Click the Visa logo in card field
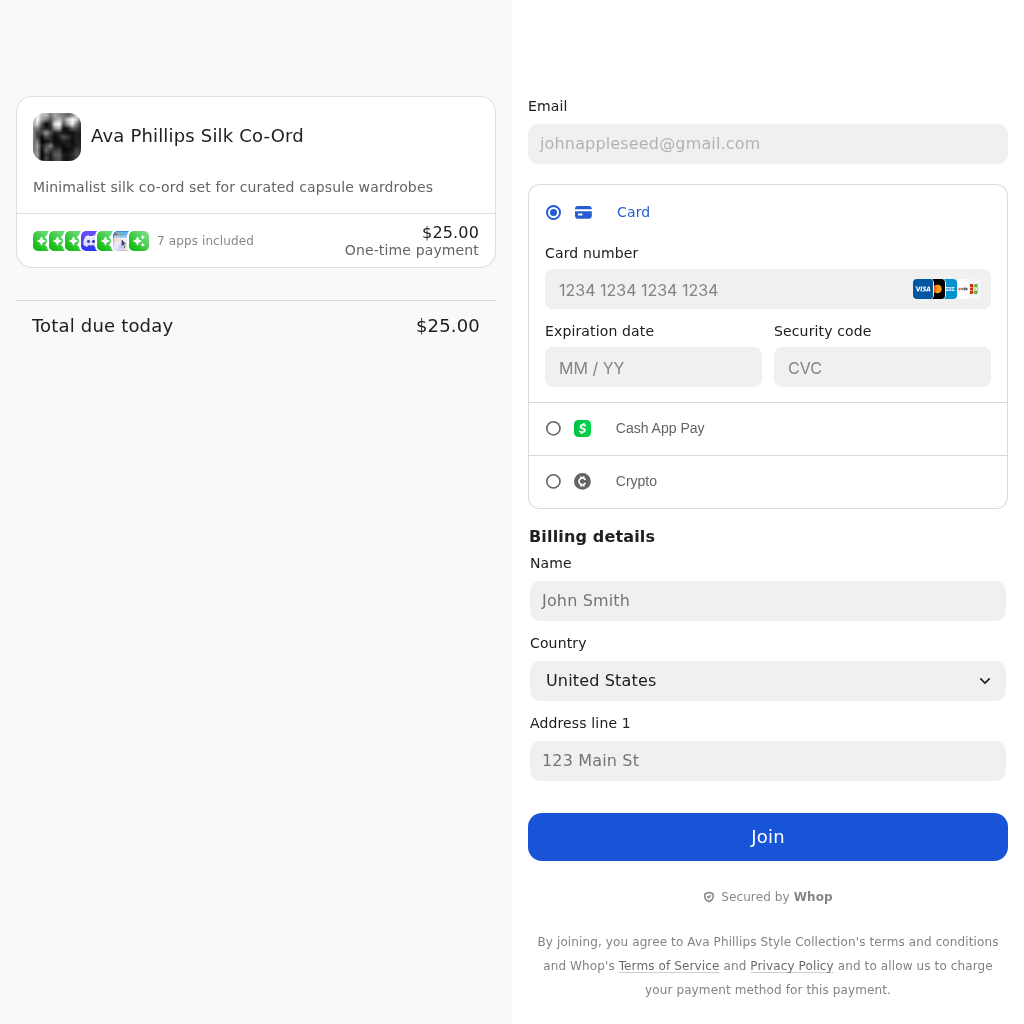1024x1024 pixels. click(x=922, y=289)
